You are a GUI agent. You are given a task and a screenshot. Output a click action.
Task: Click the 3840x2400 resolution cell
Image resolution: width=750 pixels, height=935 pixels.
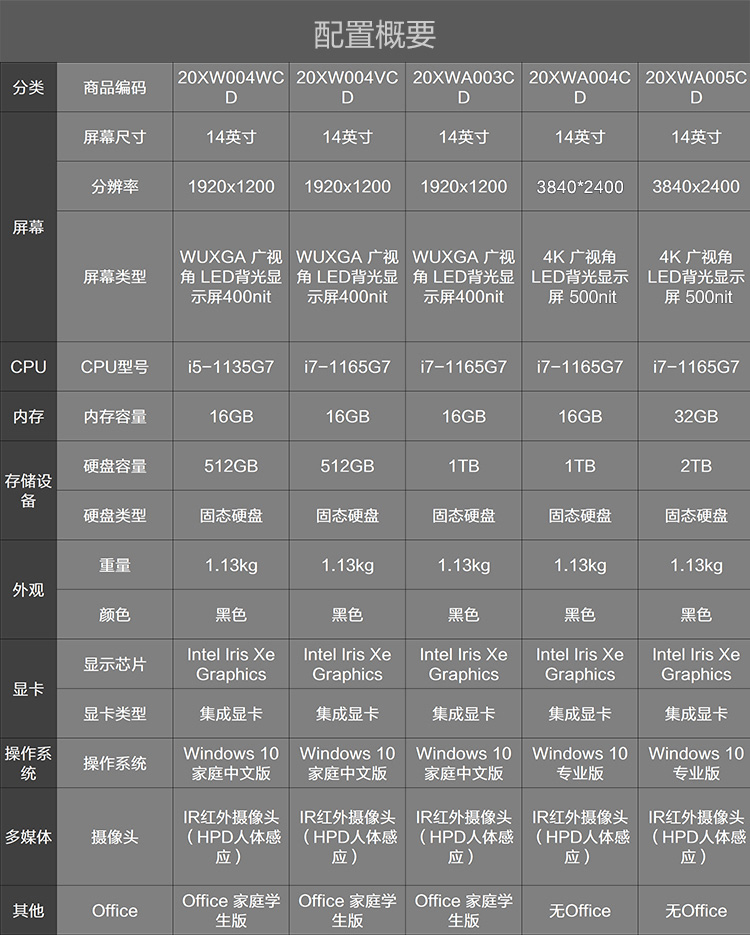click(695, 186)
